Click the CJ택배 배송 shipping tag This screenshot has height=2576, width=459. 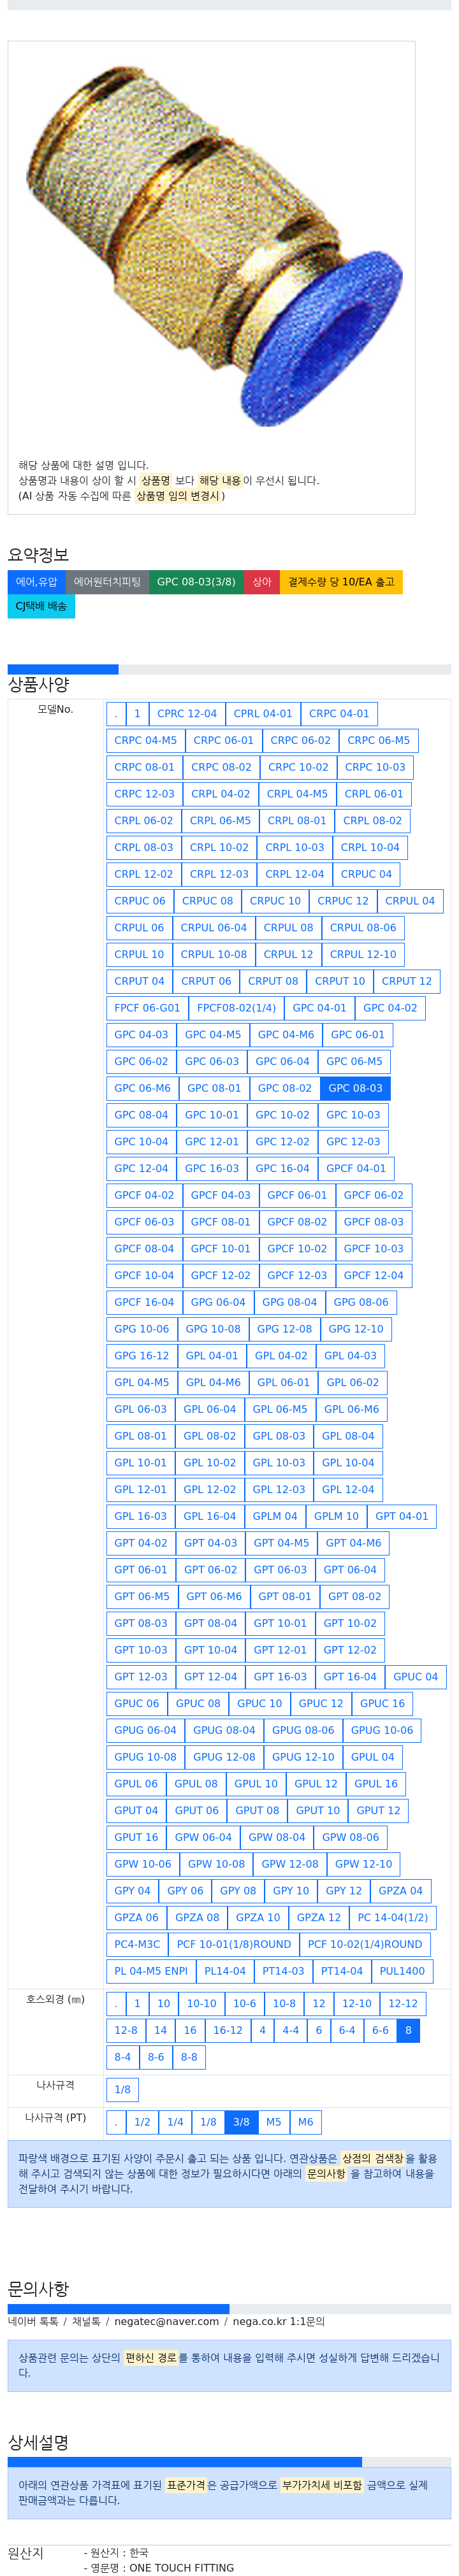pos(41,606)
